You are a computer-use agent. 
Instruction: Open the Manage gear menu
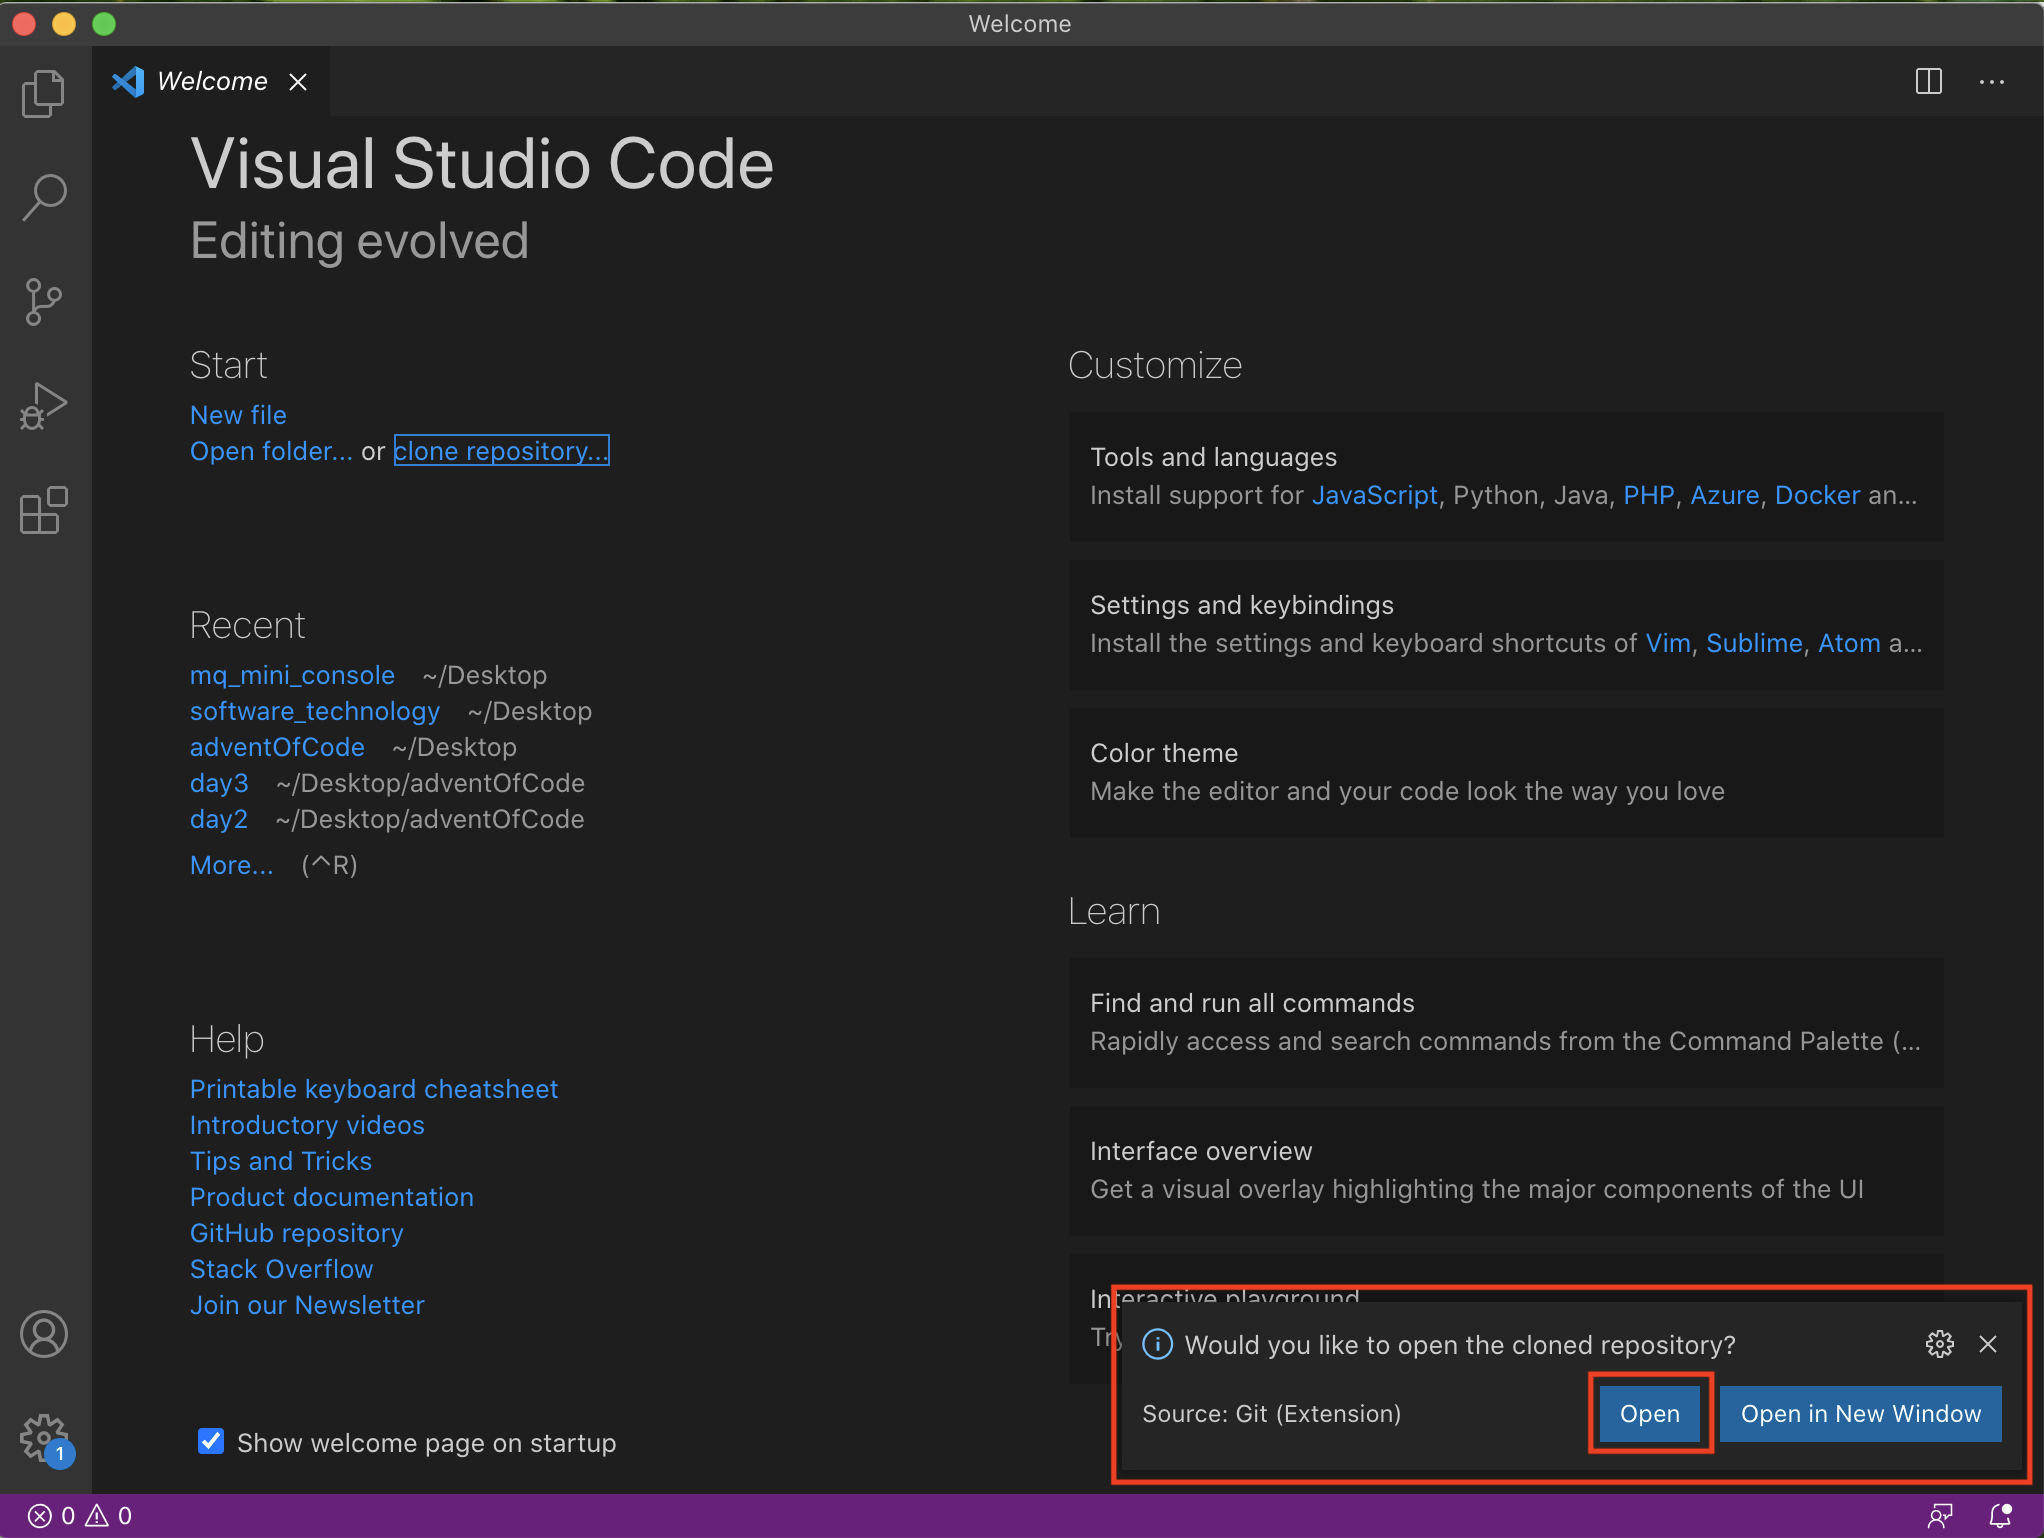[44, 1438]
